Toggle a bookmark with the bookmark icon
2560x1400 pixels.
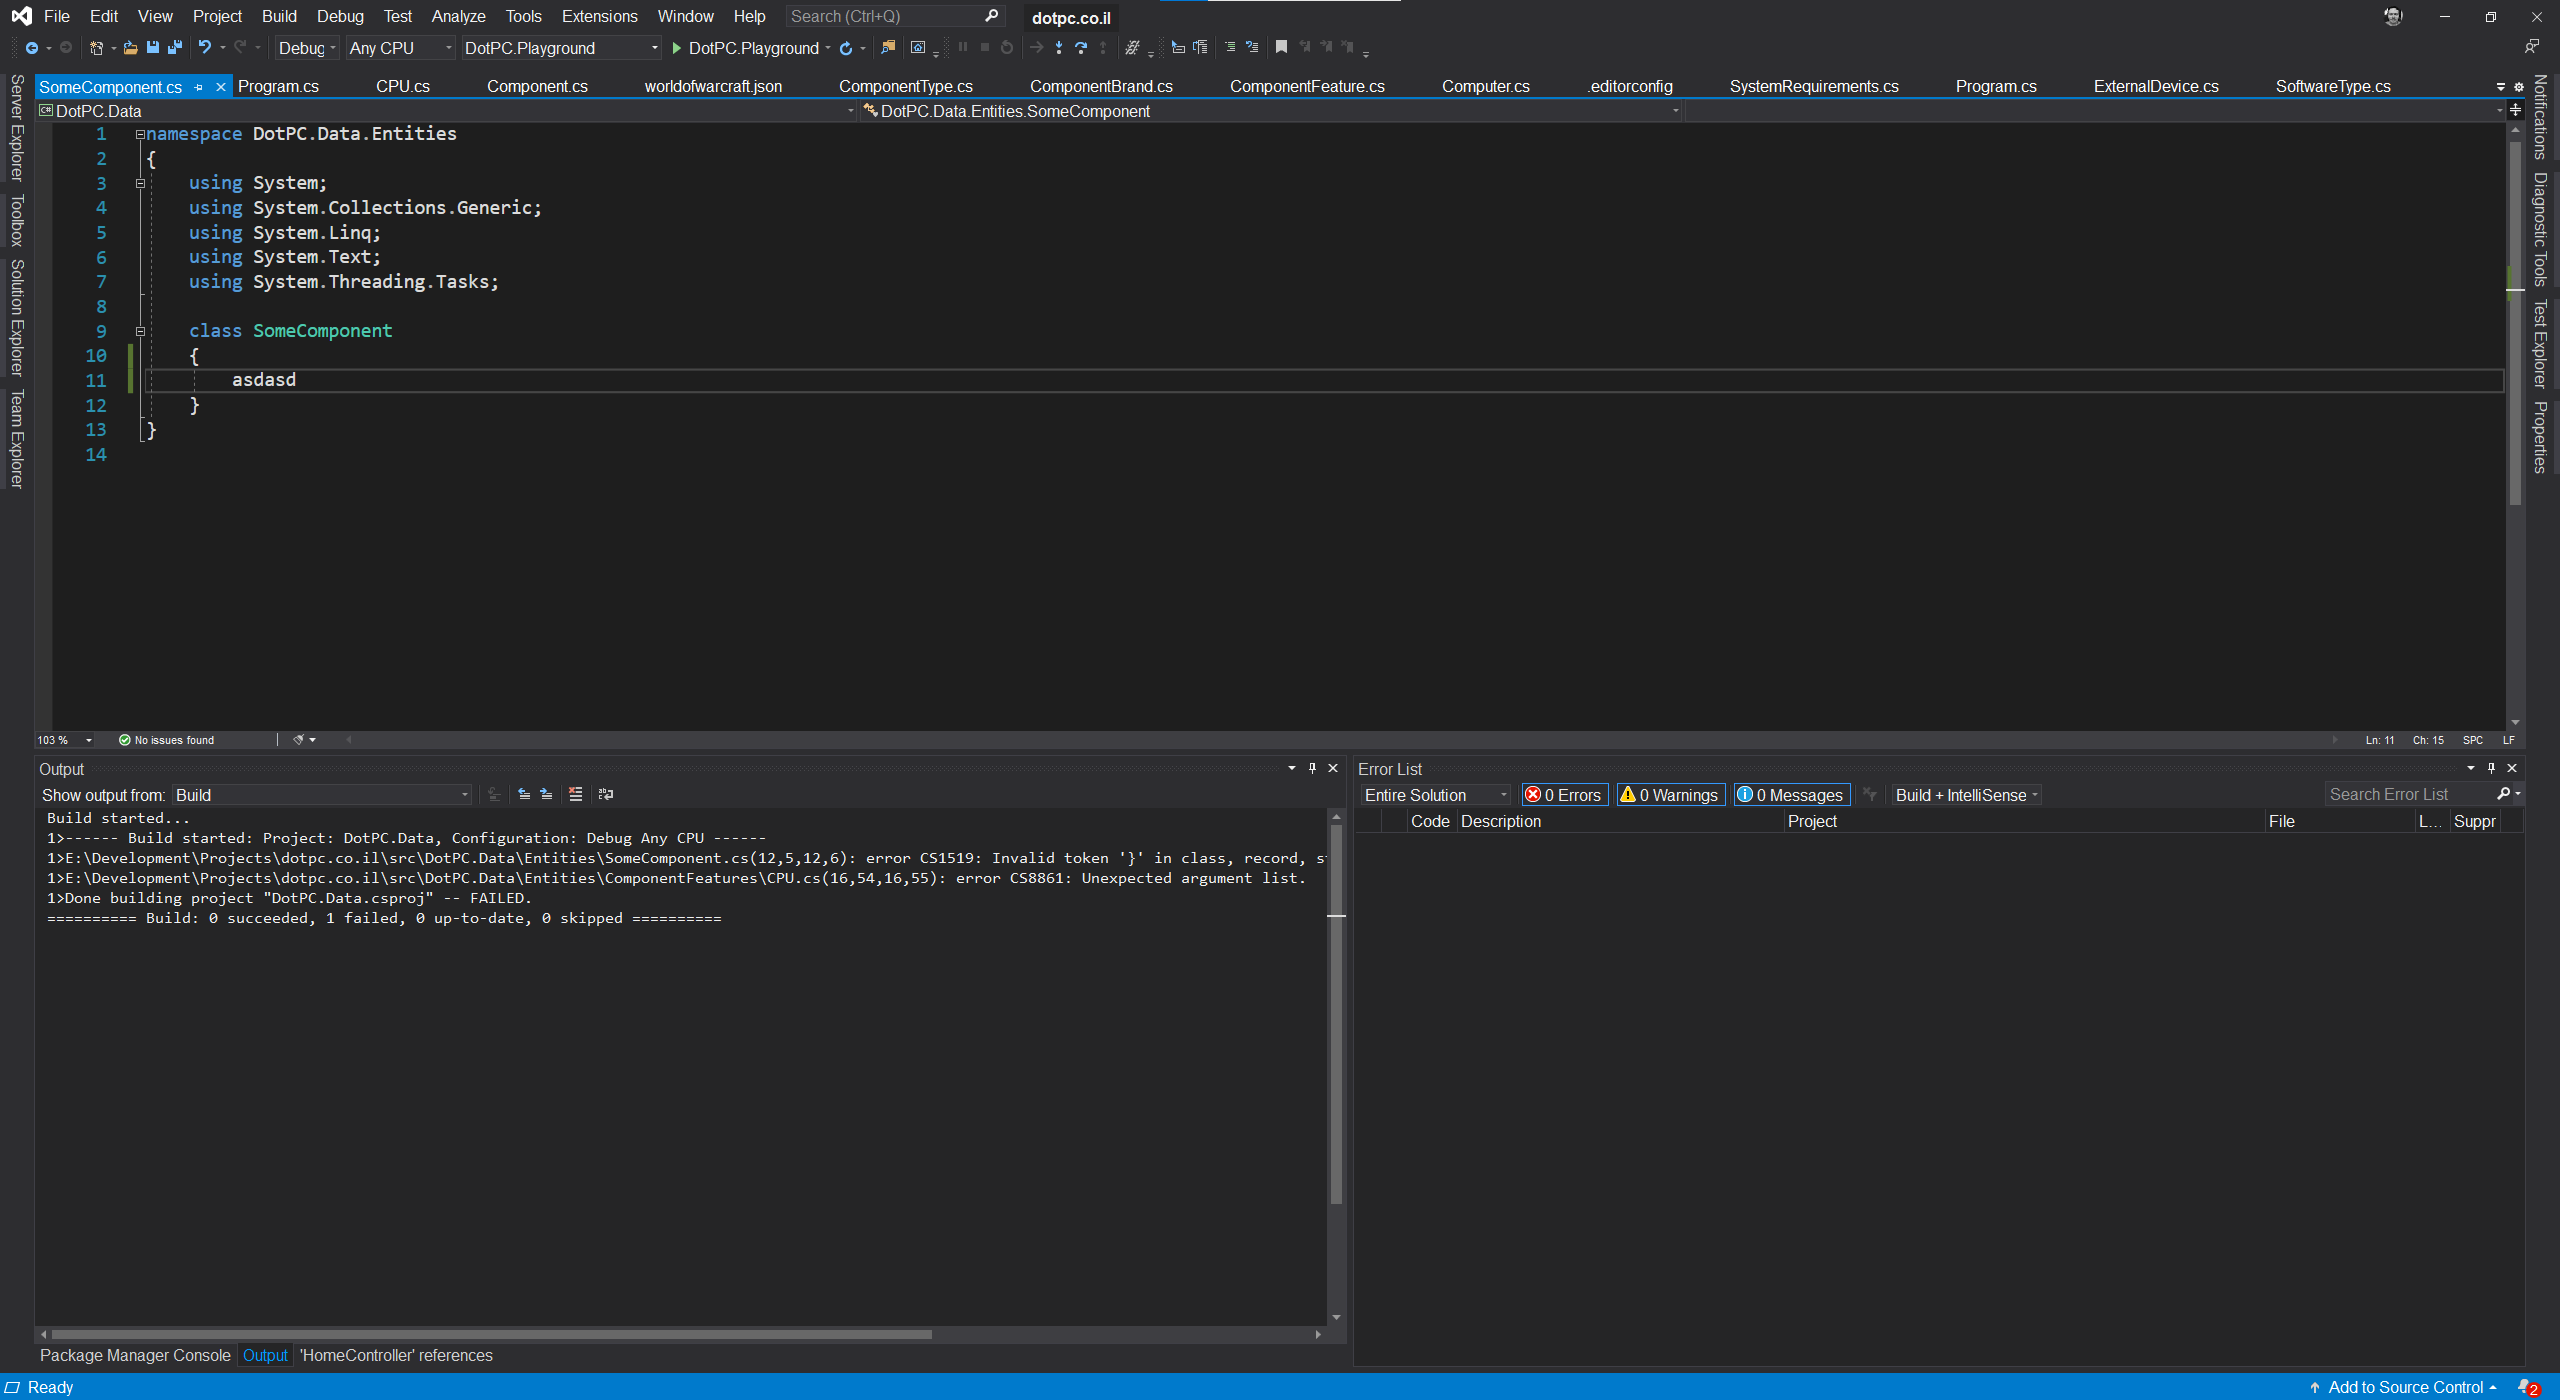(x=1281, y=47)
